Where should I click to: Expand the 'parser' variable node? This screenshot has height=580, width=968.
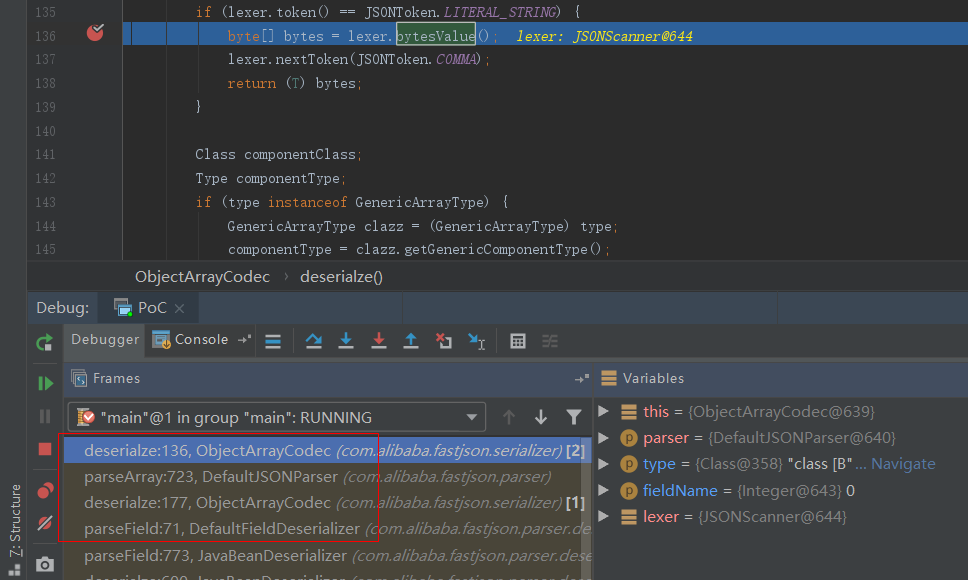(x=603, y=438)
